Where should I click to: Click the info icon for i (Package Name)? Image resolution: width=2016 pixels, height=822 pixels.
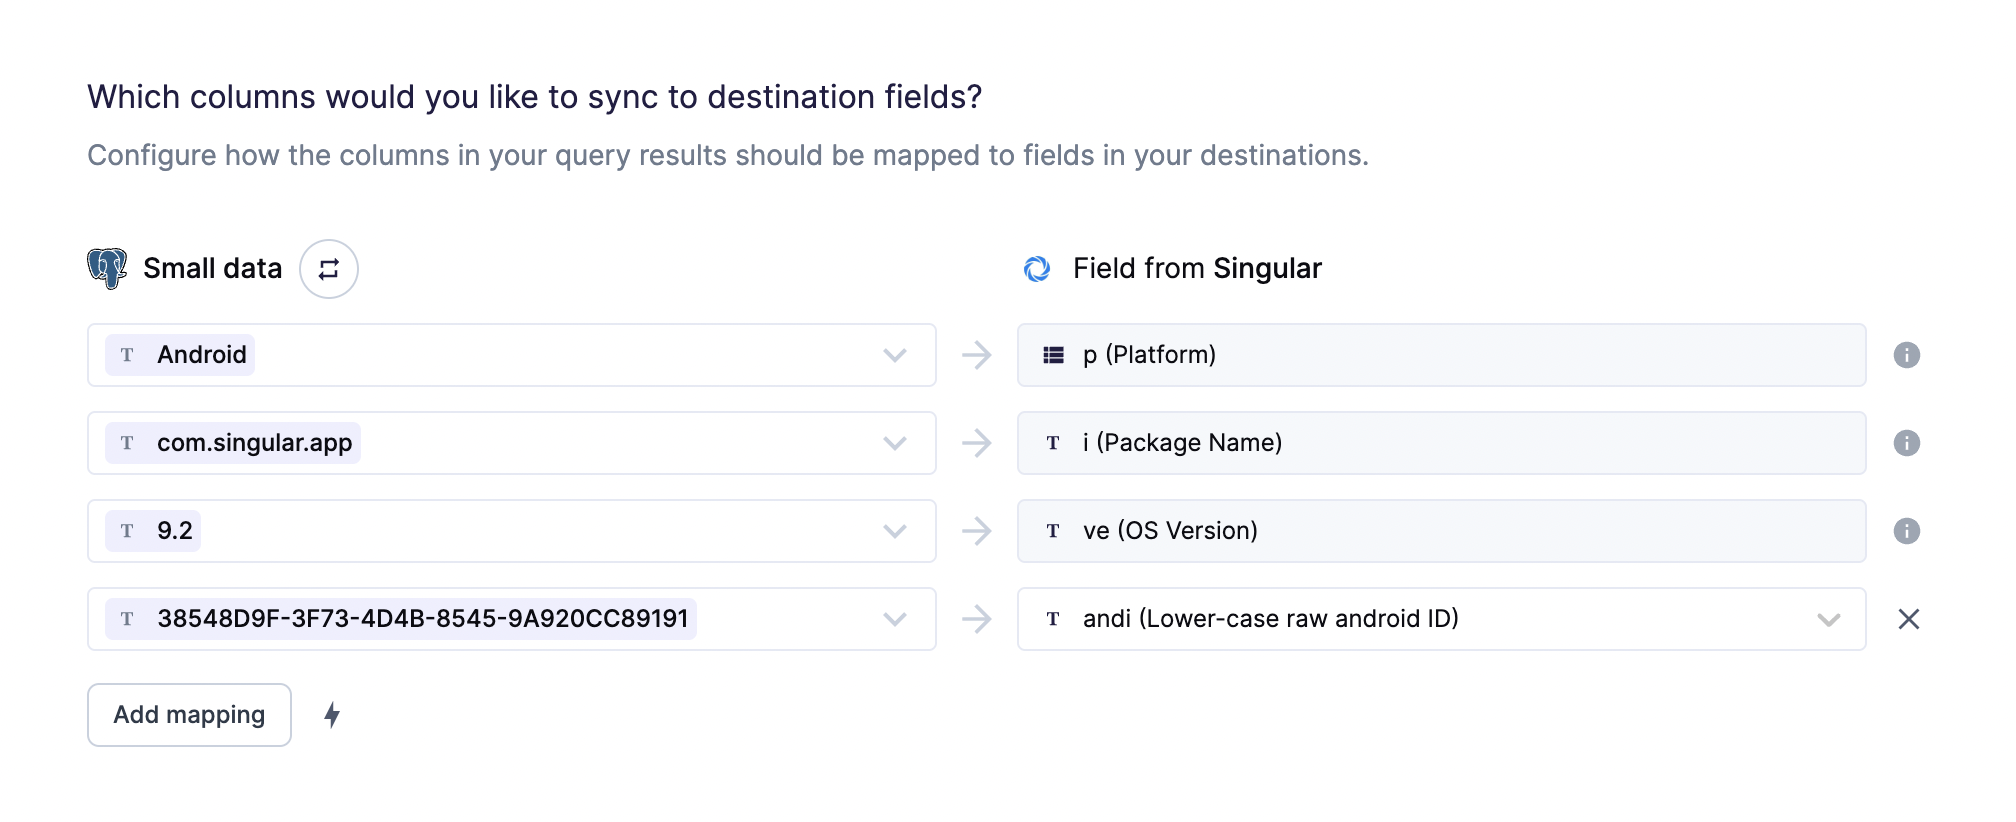pos(1907,443)
